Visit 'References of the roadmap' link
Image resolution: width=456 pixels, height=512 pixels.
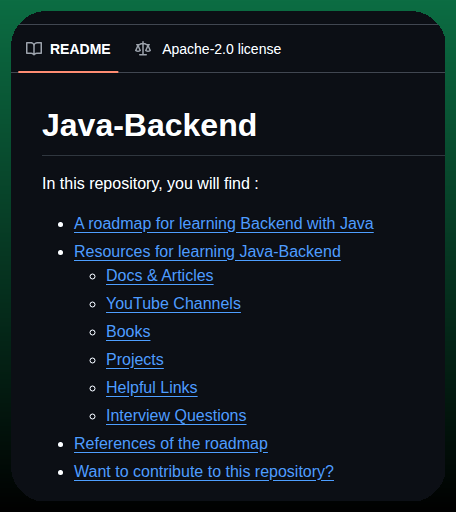171,444
